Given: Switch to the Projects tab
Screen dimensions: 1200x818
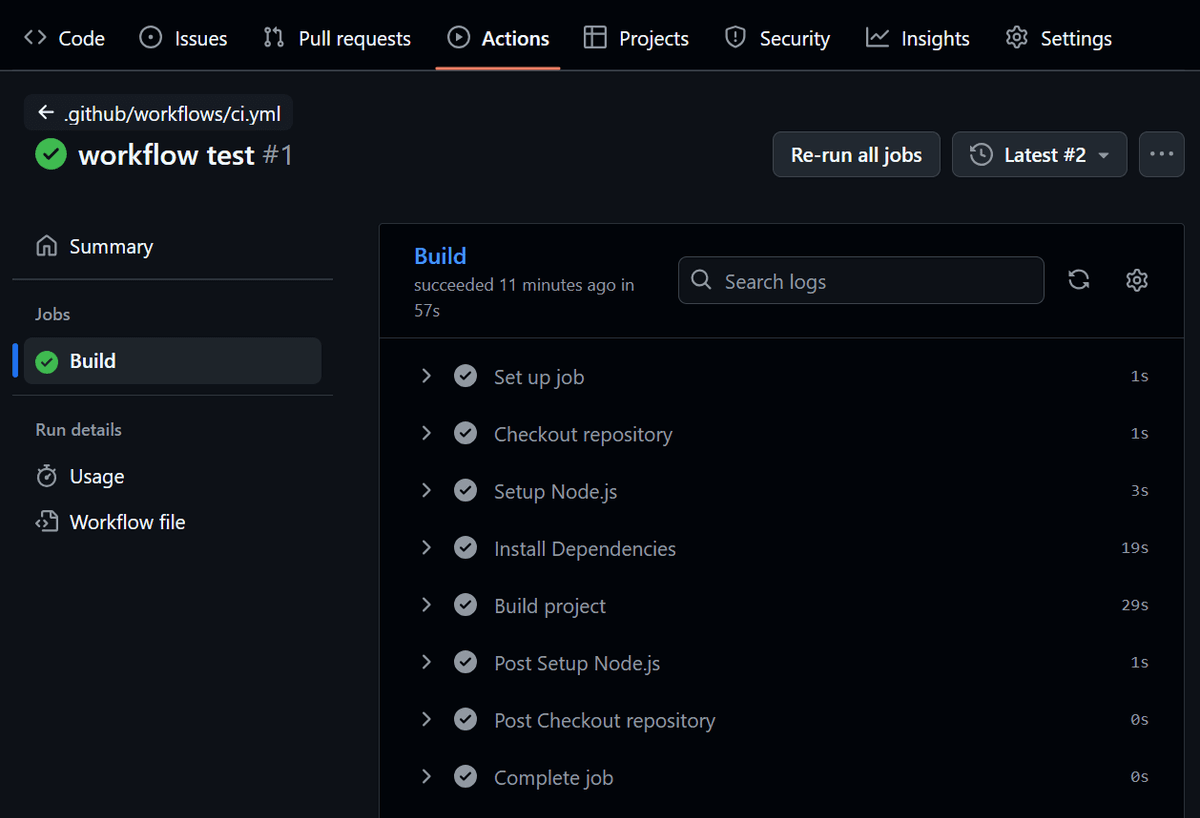Looking at the screenshot, I should coord(636,38).
